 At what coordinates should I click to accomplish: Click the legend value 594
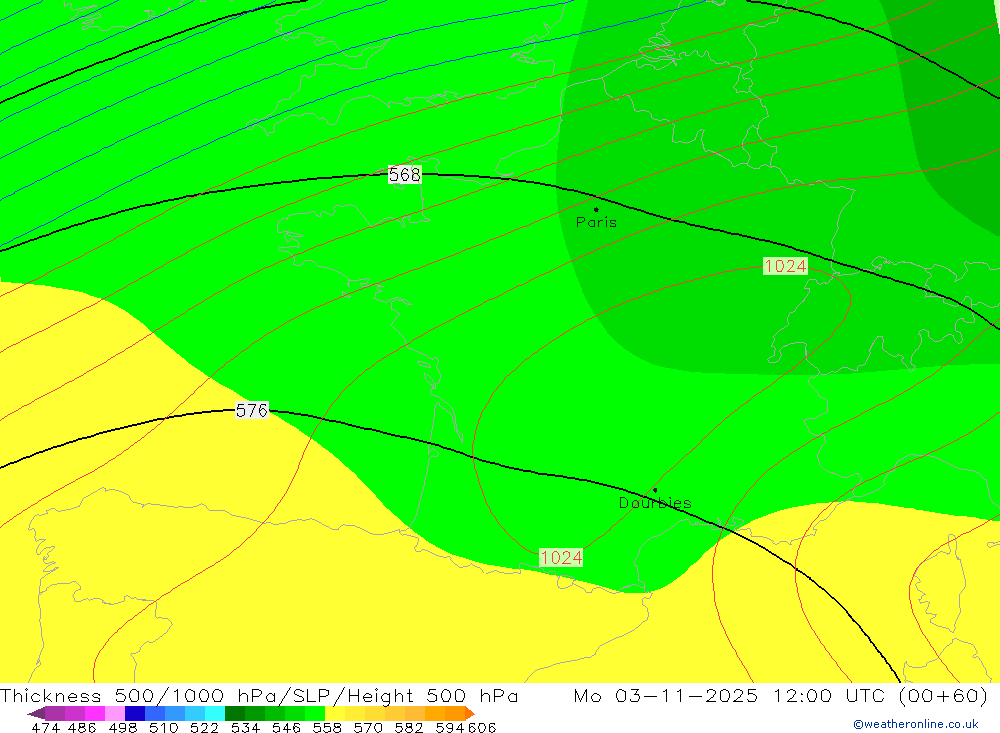pos(450,728)
